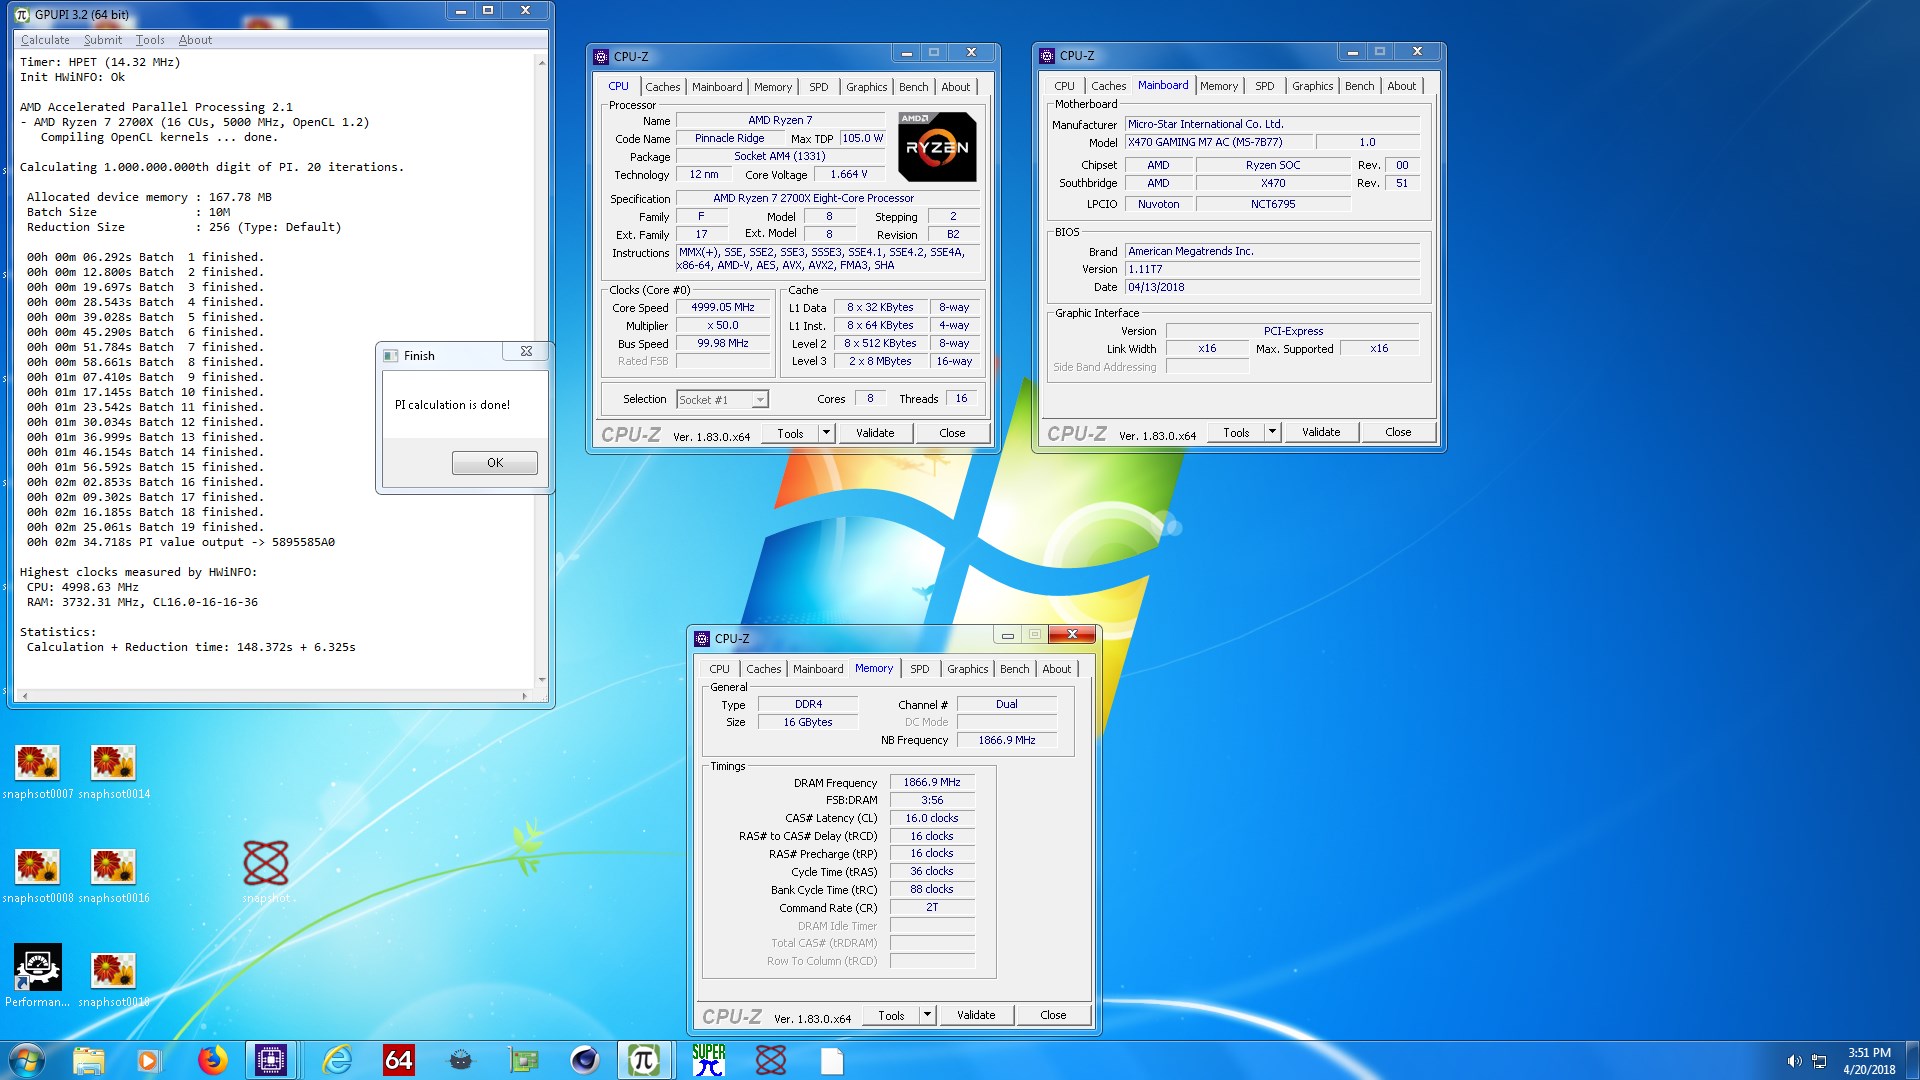This screenshot has height=1080, width=1920.
Task: Select Graphics tab in Memory window
Action: [967, 669]
